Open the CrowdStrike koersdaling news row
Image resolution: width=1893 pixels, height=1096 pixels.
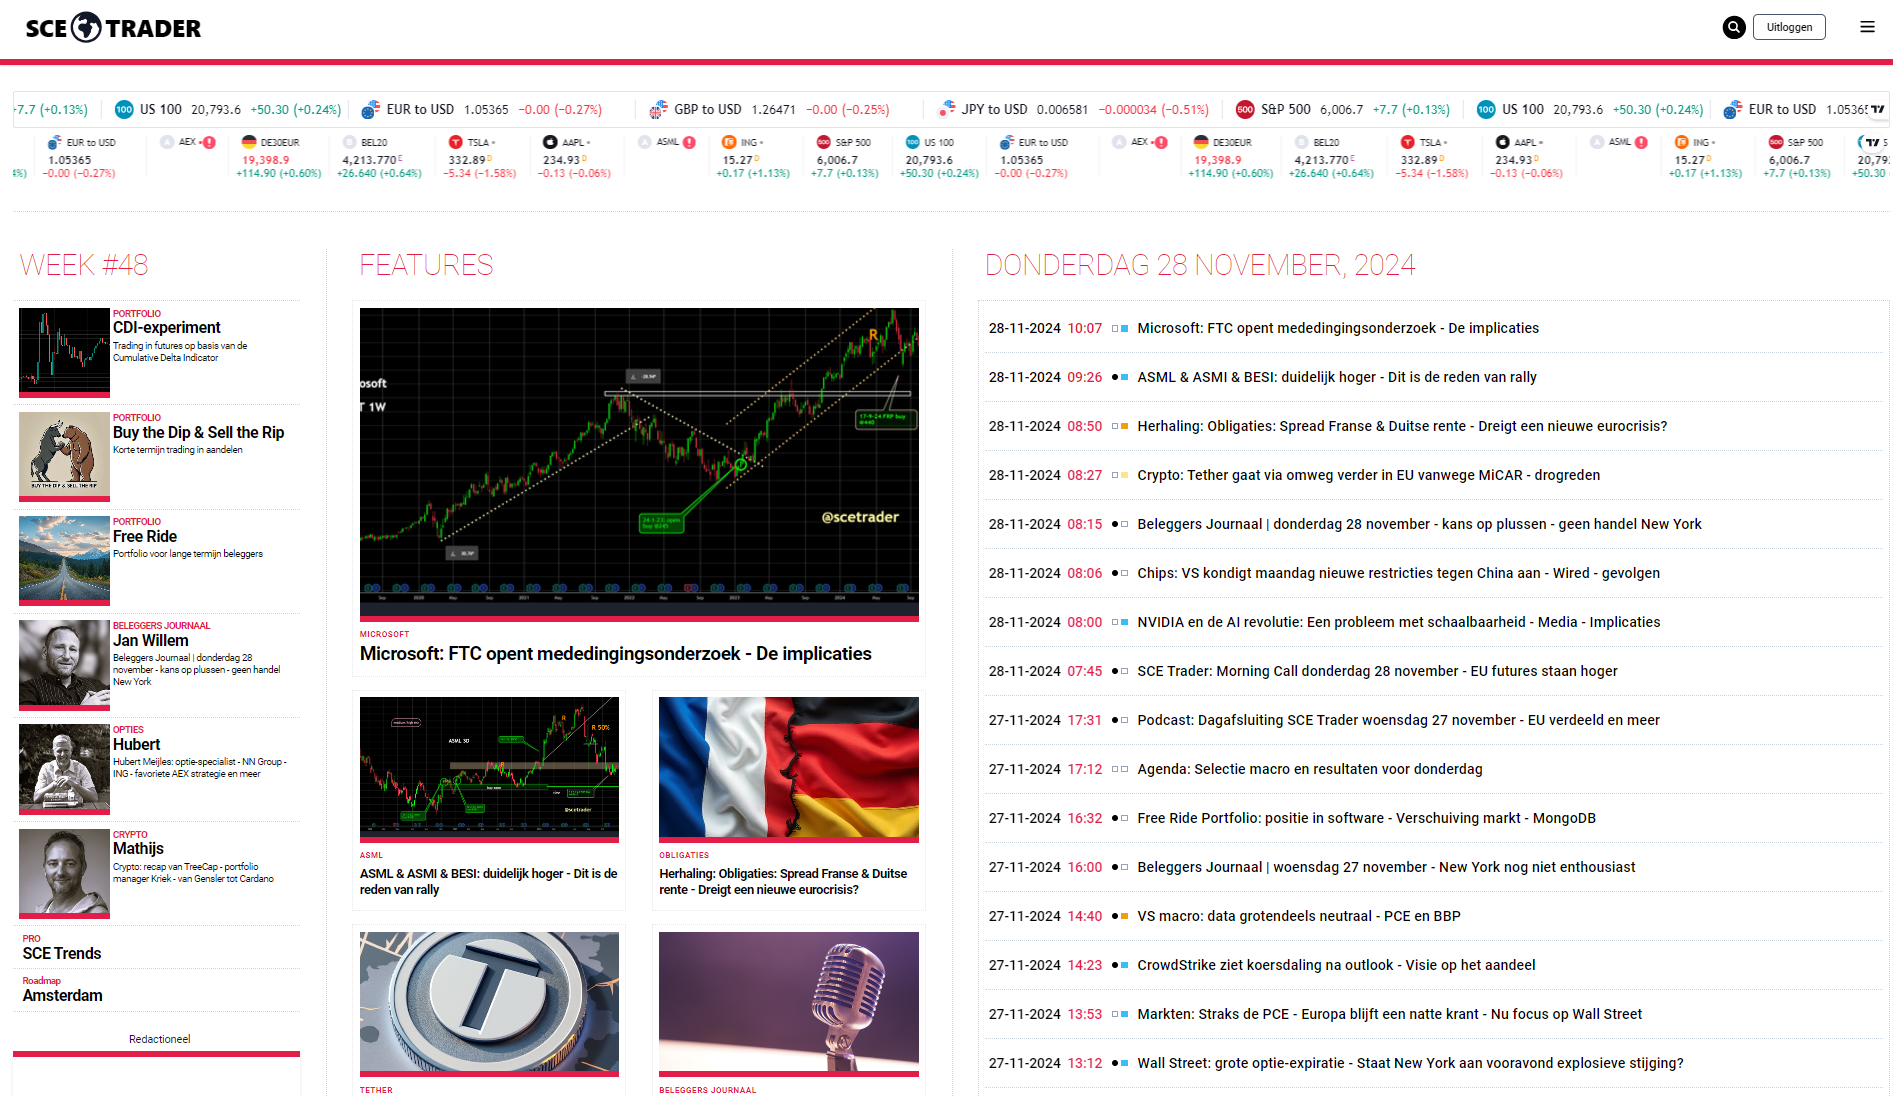[x=1432, y=965]
